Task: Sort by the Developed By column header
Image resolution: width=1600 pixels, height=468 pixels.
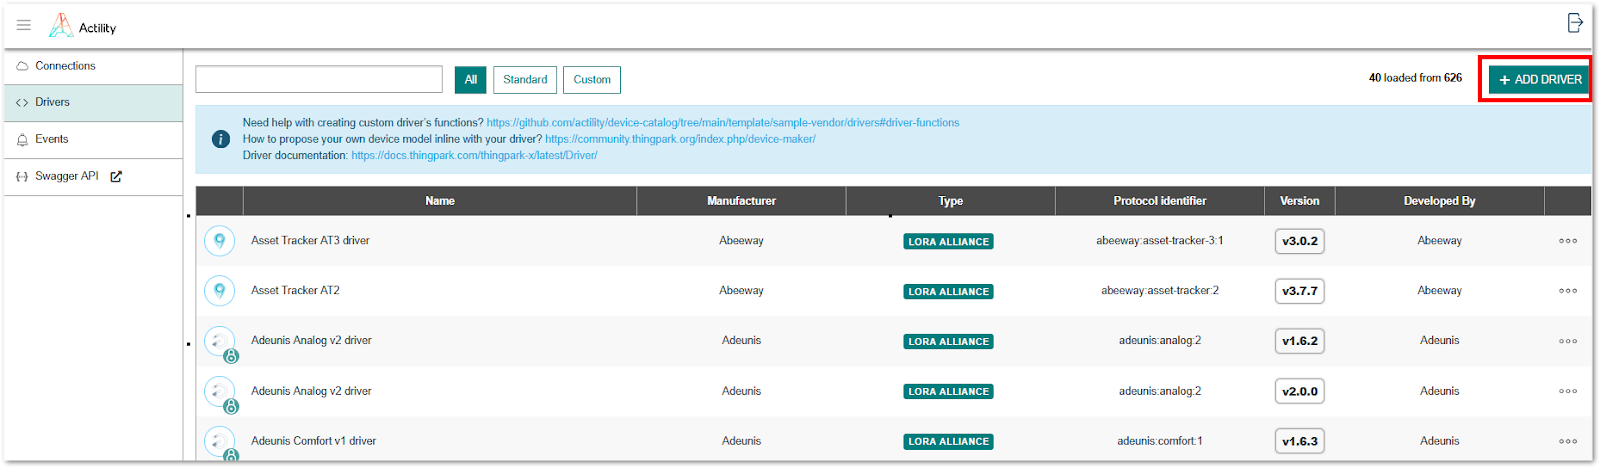Action: pos(1439,201)
